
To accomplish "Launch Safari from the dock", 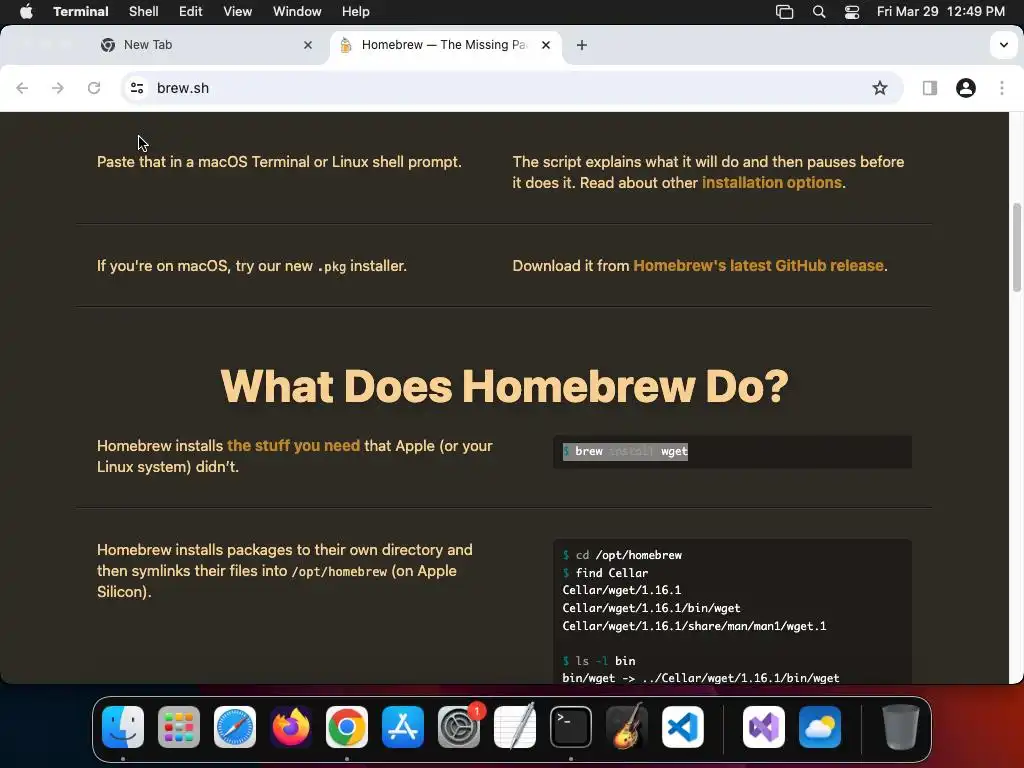I will (235, 727).
